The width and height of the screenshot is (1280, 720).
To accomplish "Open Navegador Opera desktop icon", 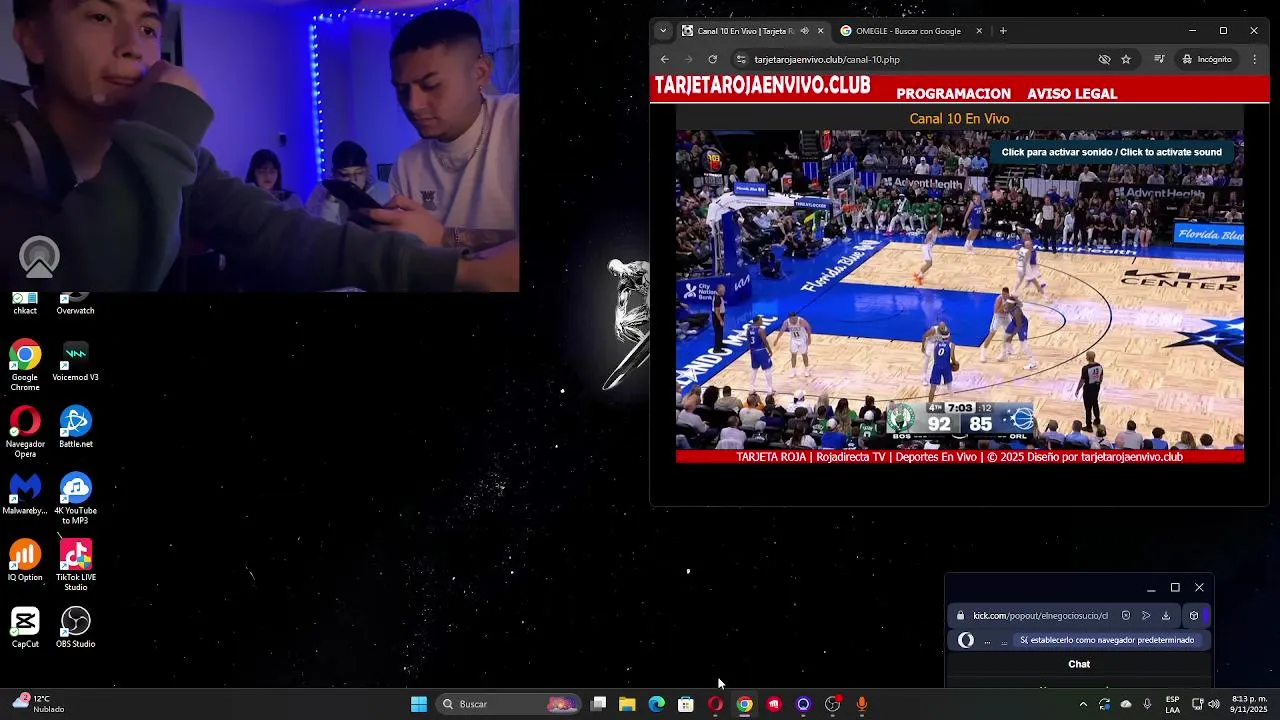I will coord(25,432).
